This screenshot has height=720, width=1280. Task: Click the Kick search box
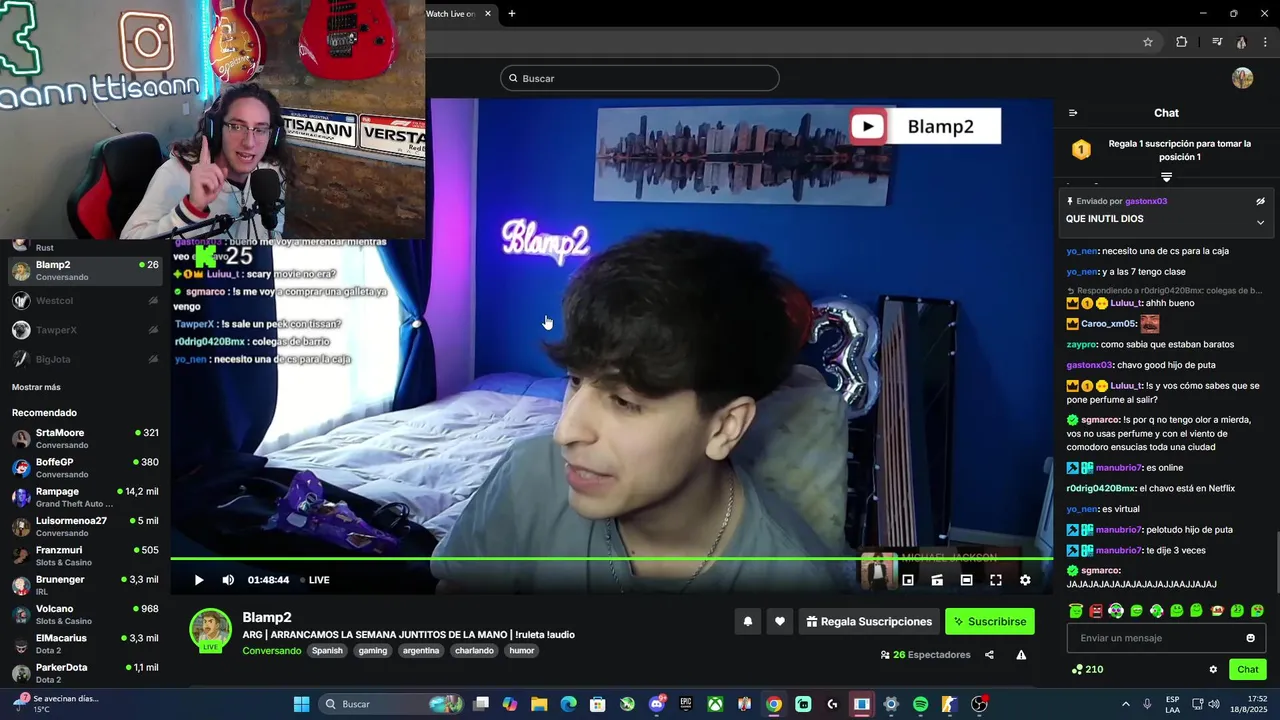(x=640, y=78)
